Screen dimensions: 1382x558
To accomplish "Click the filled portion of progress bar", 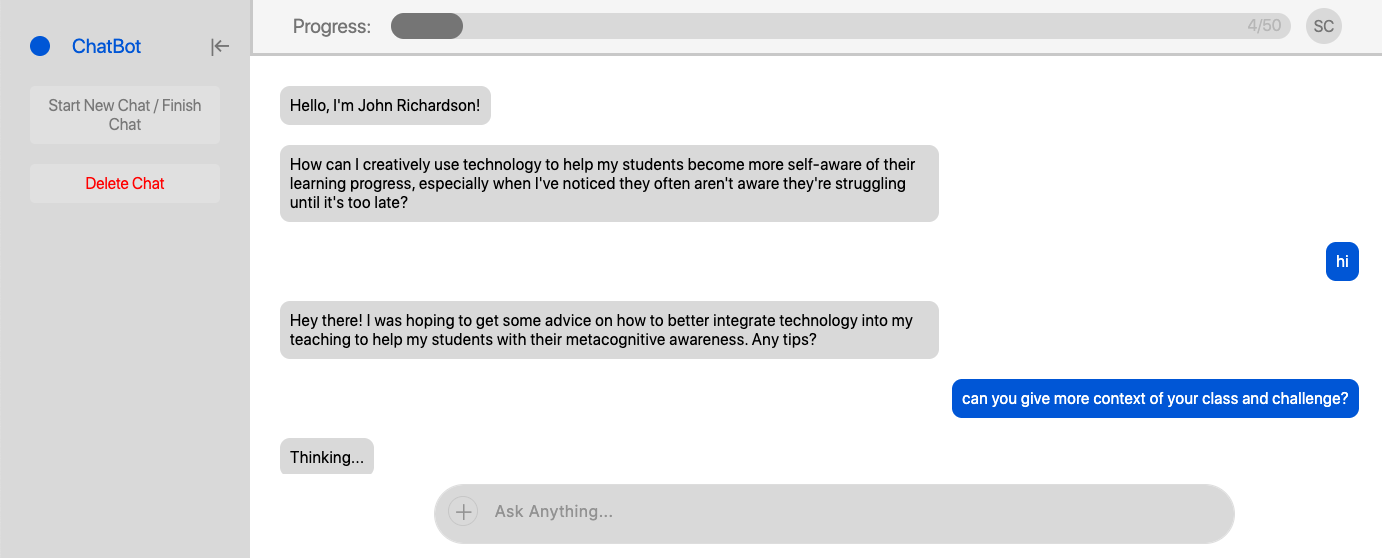I will (427, 26).
